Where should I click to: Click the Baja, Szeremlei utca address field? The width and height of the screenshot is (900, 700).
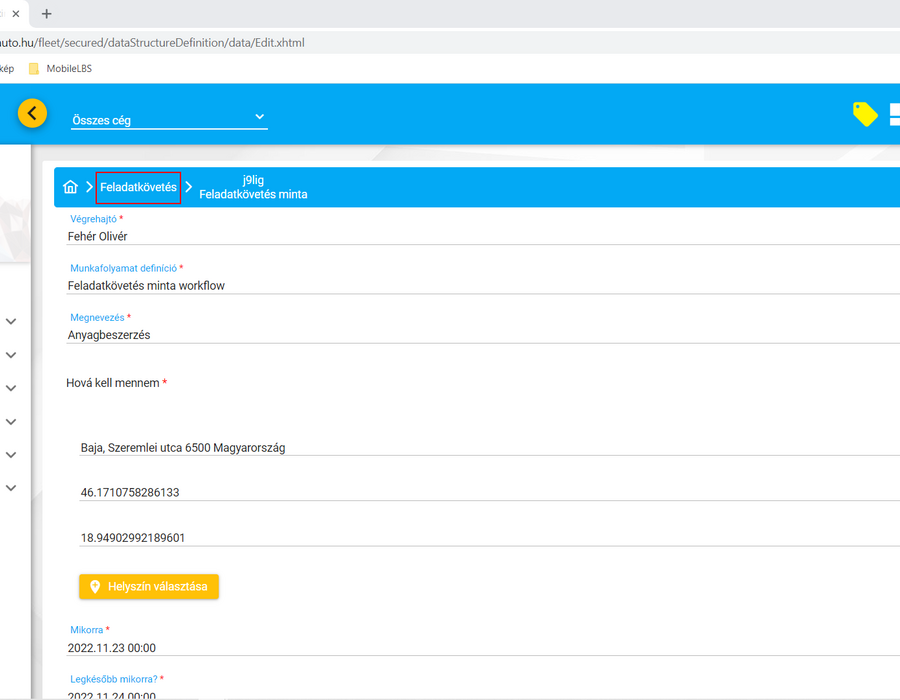coord(489,448)
